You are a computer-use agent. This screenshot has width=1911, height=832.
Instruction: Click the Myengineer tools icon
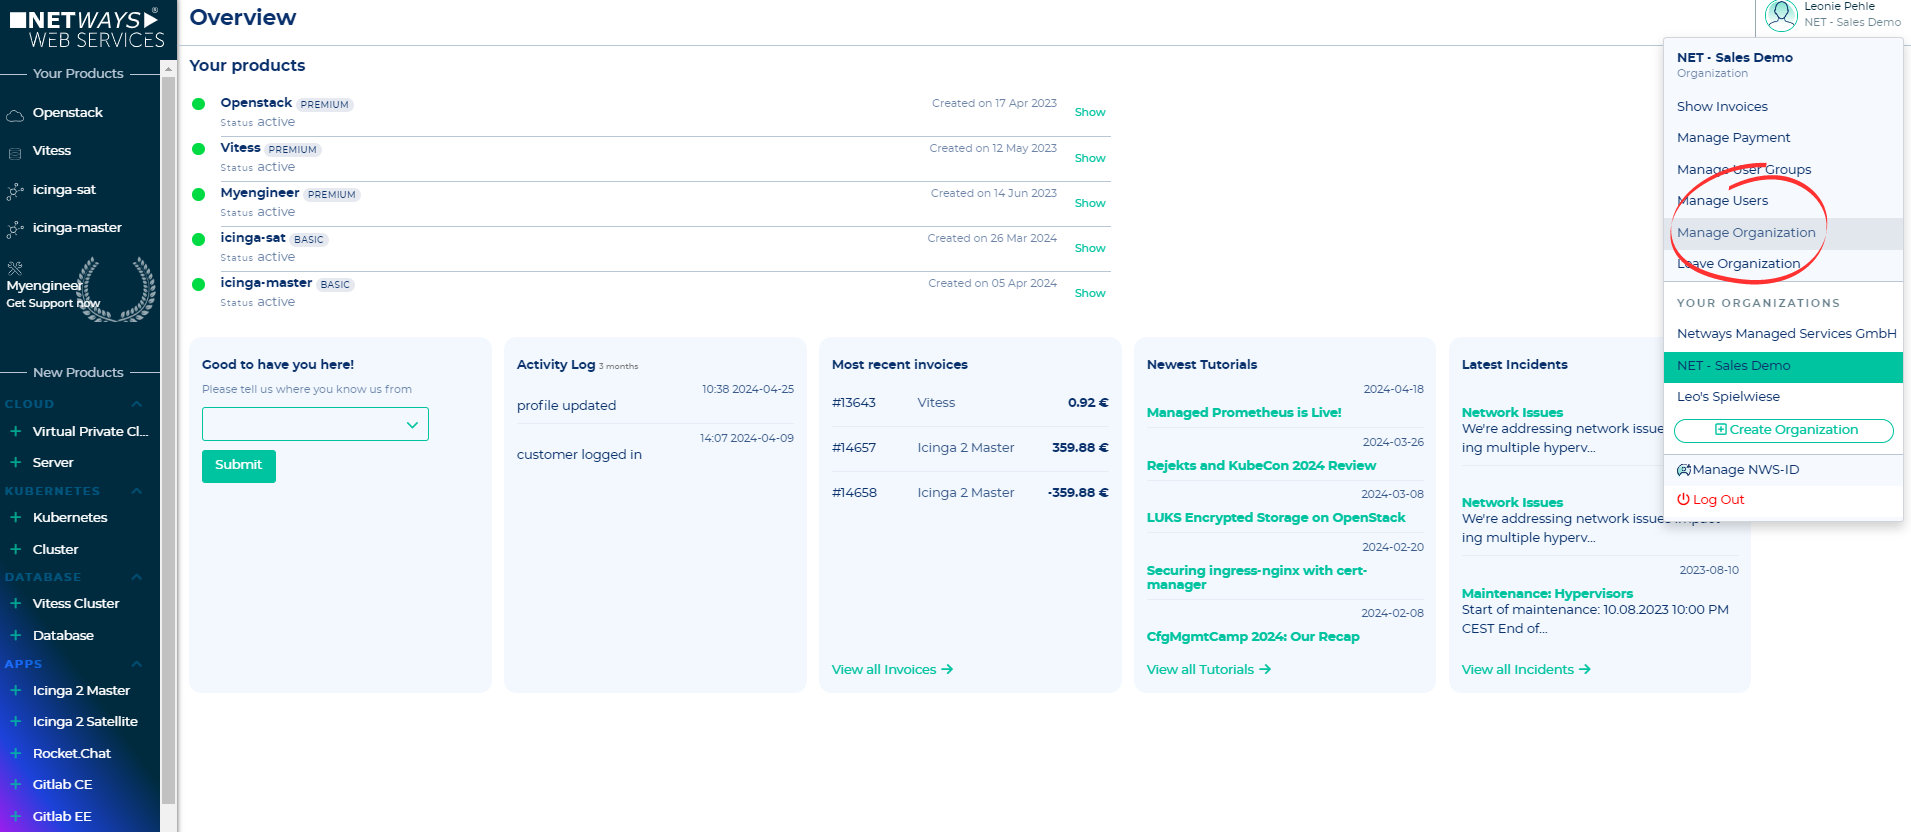pyautogui.click(x=15, y=268)
